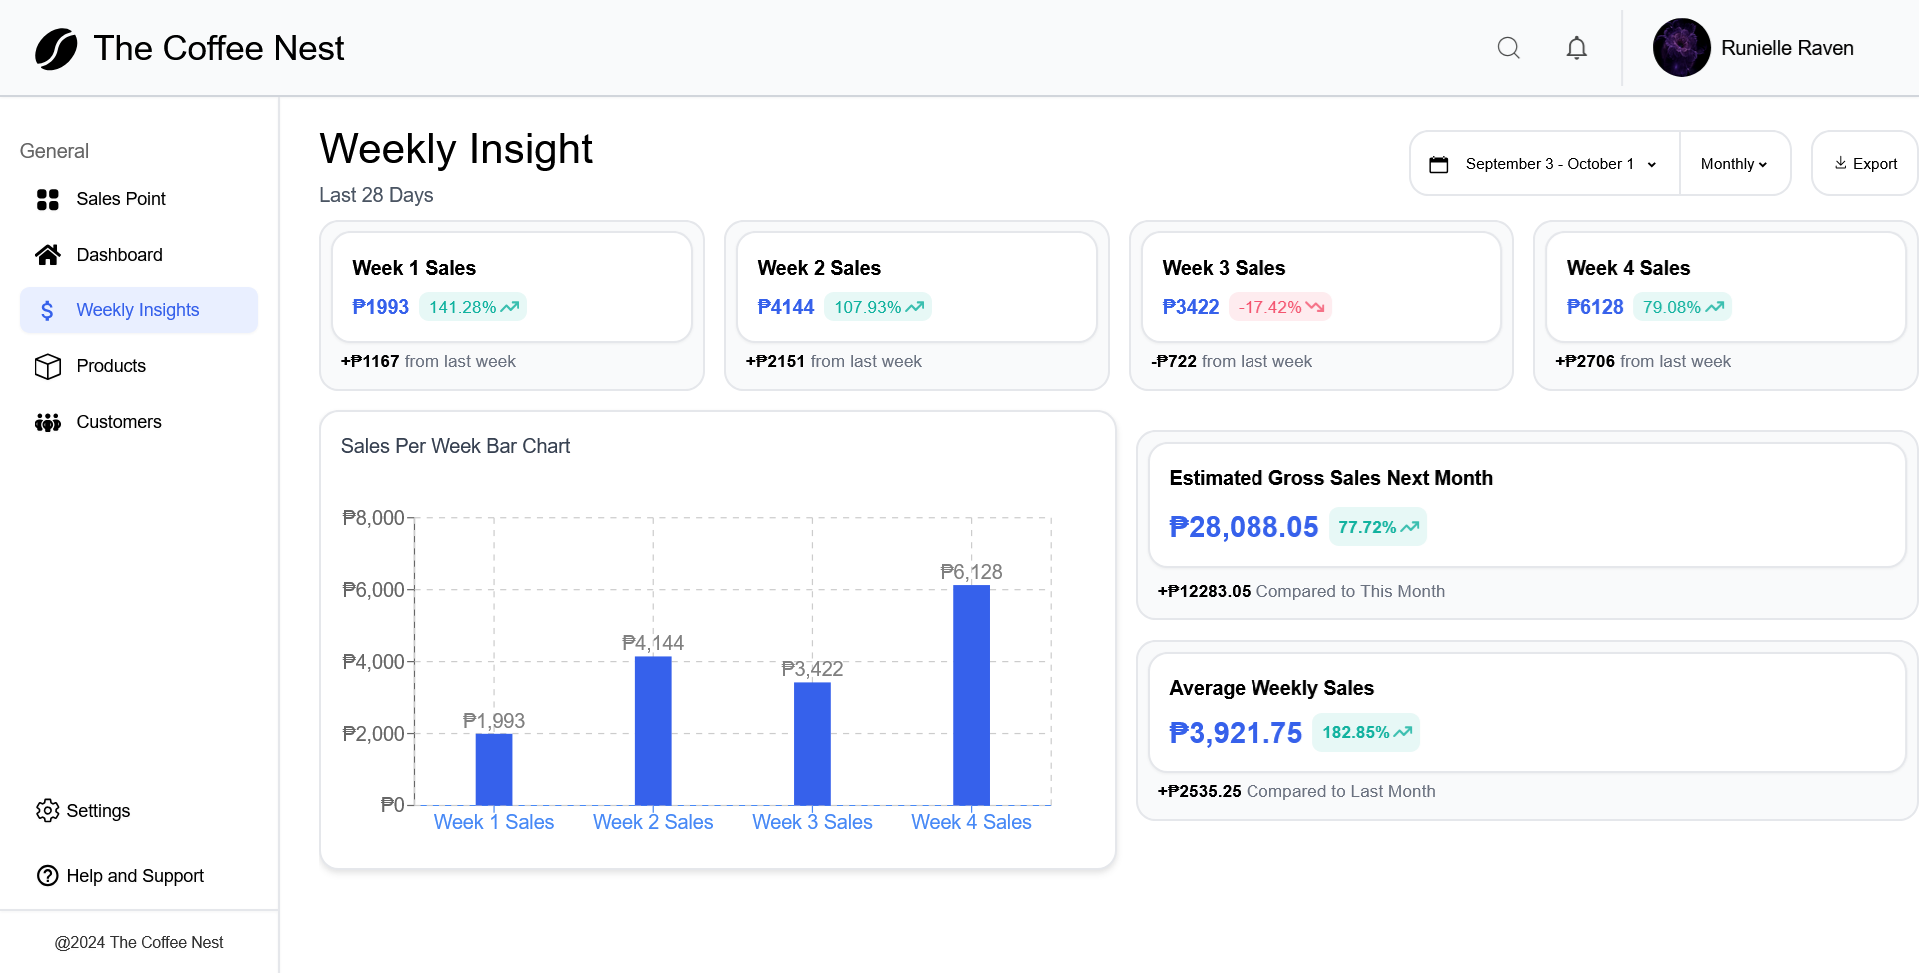This screenshot has height=973, width=1920.
Task: Expand the September 3 - October 1 date dropdown
Action: pos(1550,163)
